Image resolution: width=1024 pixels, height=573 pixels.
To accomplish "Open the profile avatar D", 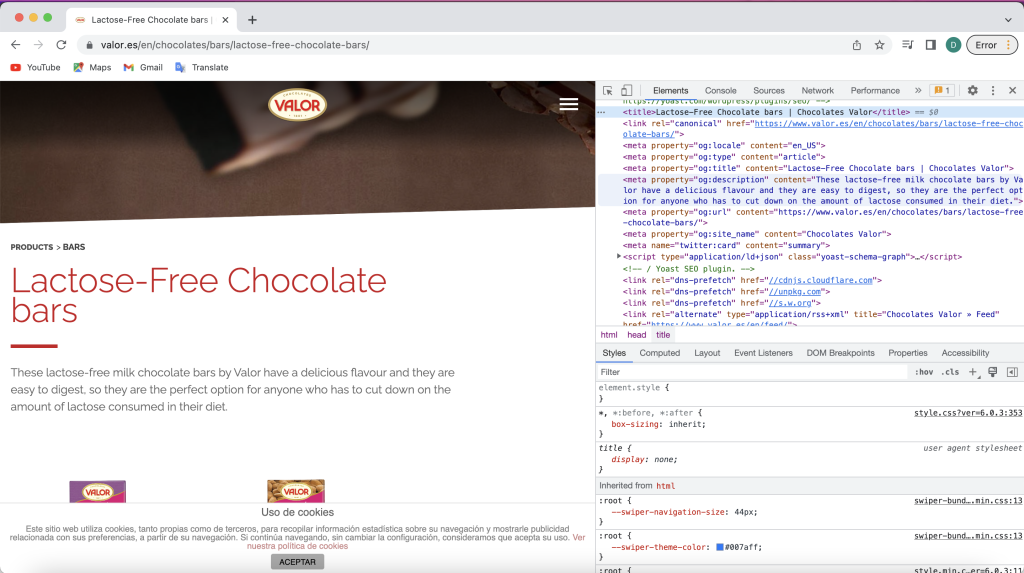I will pos(953,45).
